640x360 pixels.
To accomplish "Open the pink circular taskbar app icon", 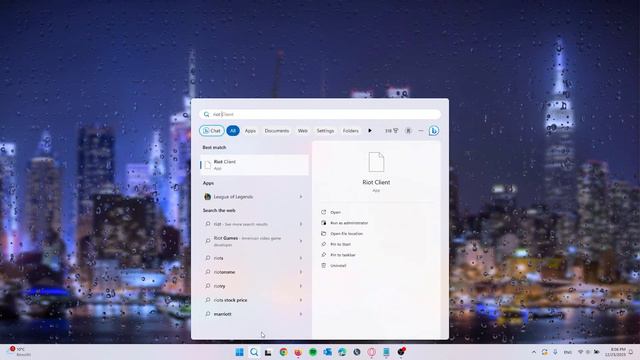I will (371, 352).
